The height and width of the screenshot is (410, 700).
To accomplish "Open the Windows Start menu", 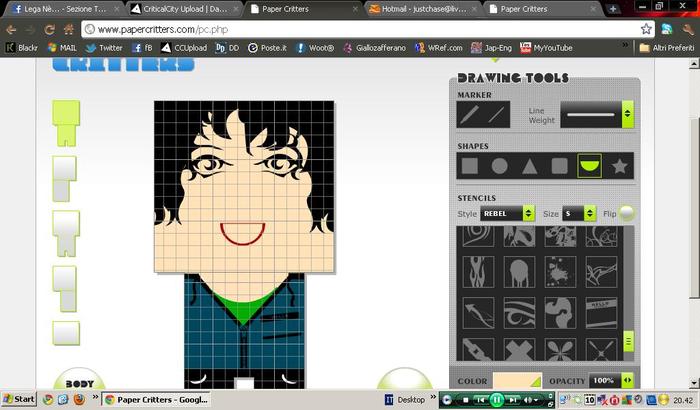I will [19, 399].
